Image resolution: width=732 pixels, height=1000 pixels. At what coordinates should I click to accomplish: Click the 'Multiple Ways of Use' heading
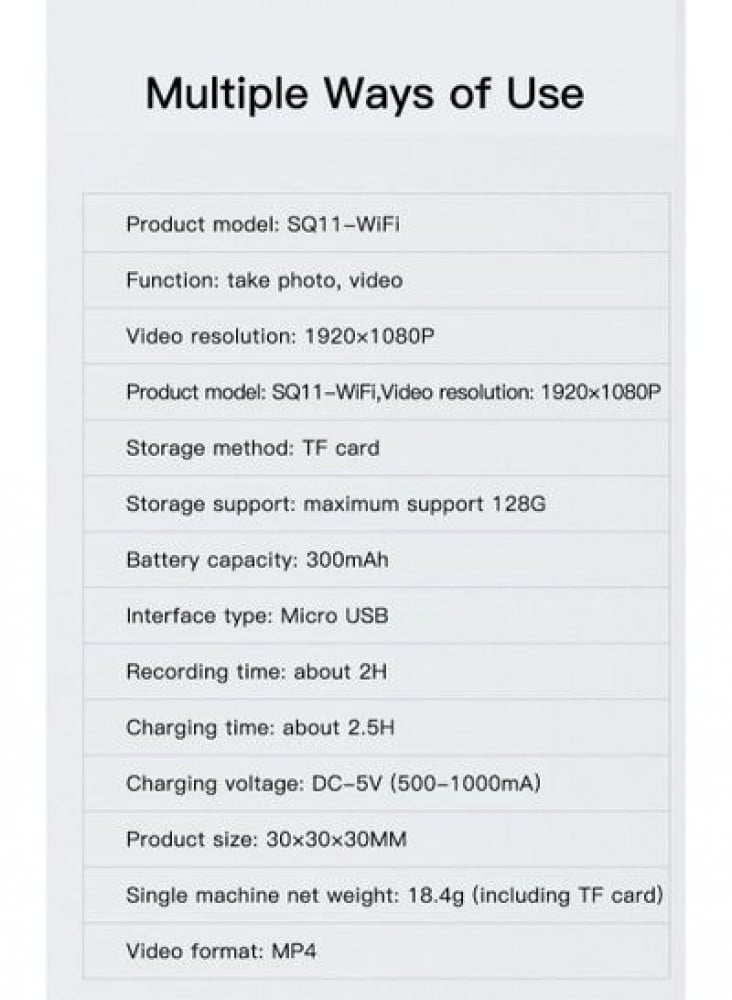point(364,93)
